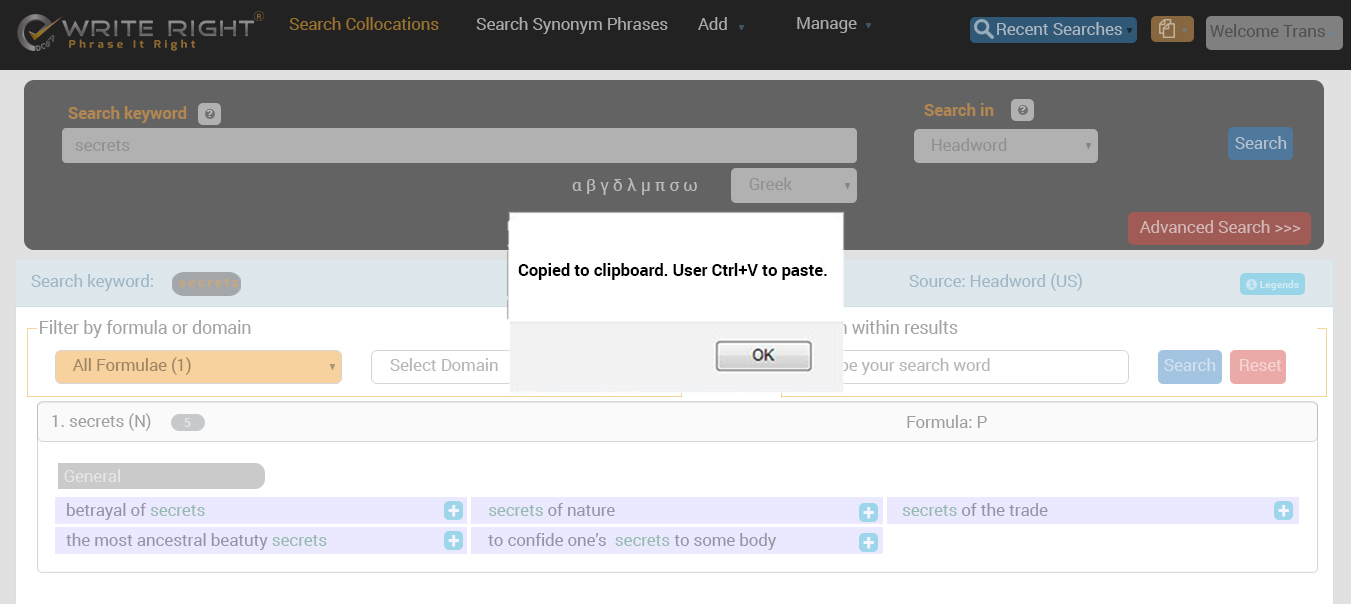Click the search keyword input field
Image resolution: width=1351 pixels, height=604 pixels.
pyautogui.click(x=459, y=146)
